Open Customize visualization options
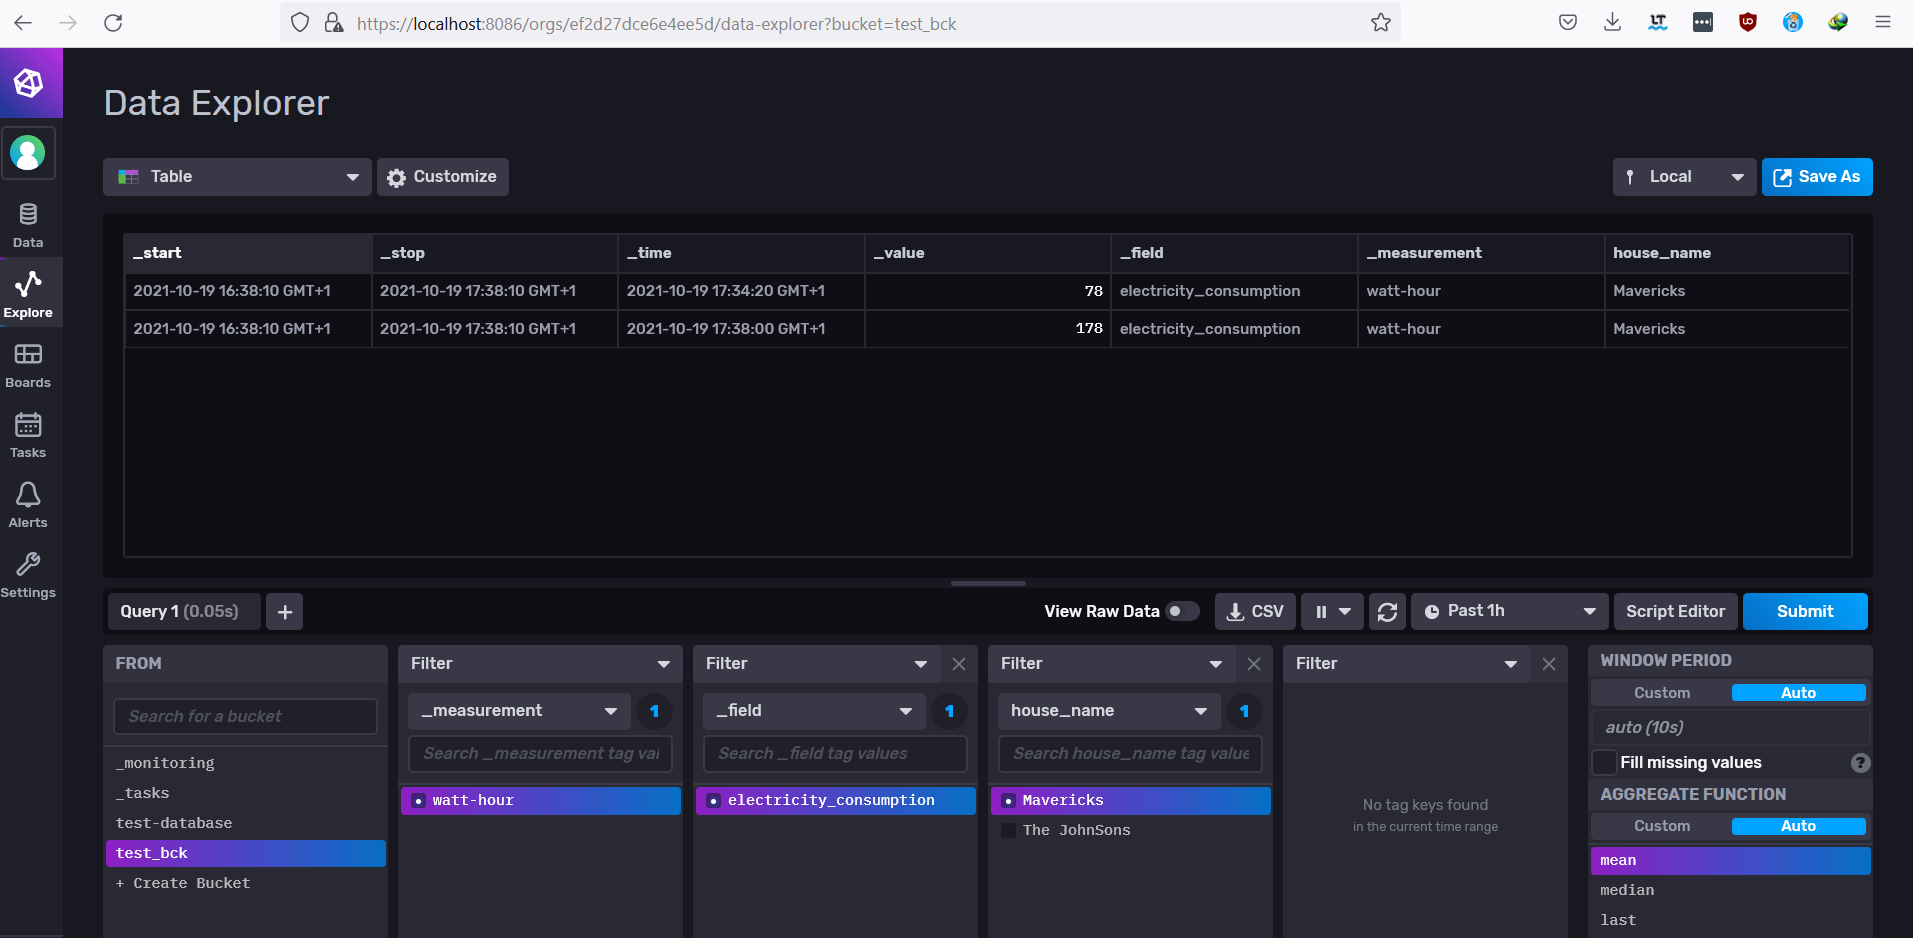Screen dimensions: 1913x938 click(442, 177)
